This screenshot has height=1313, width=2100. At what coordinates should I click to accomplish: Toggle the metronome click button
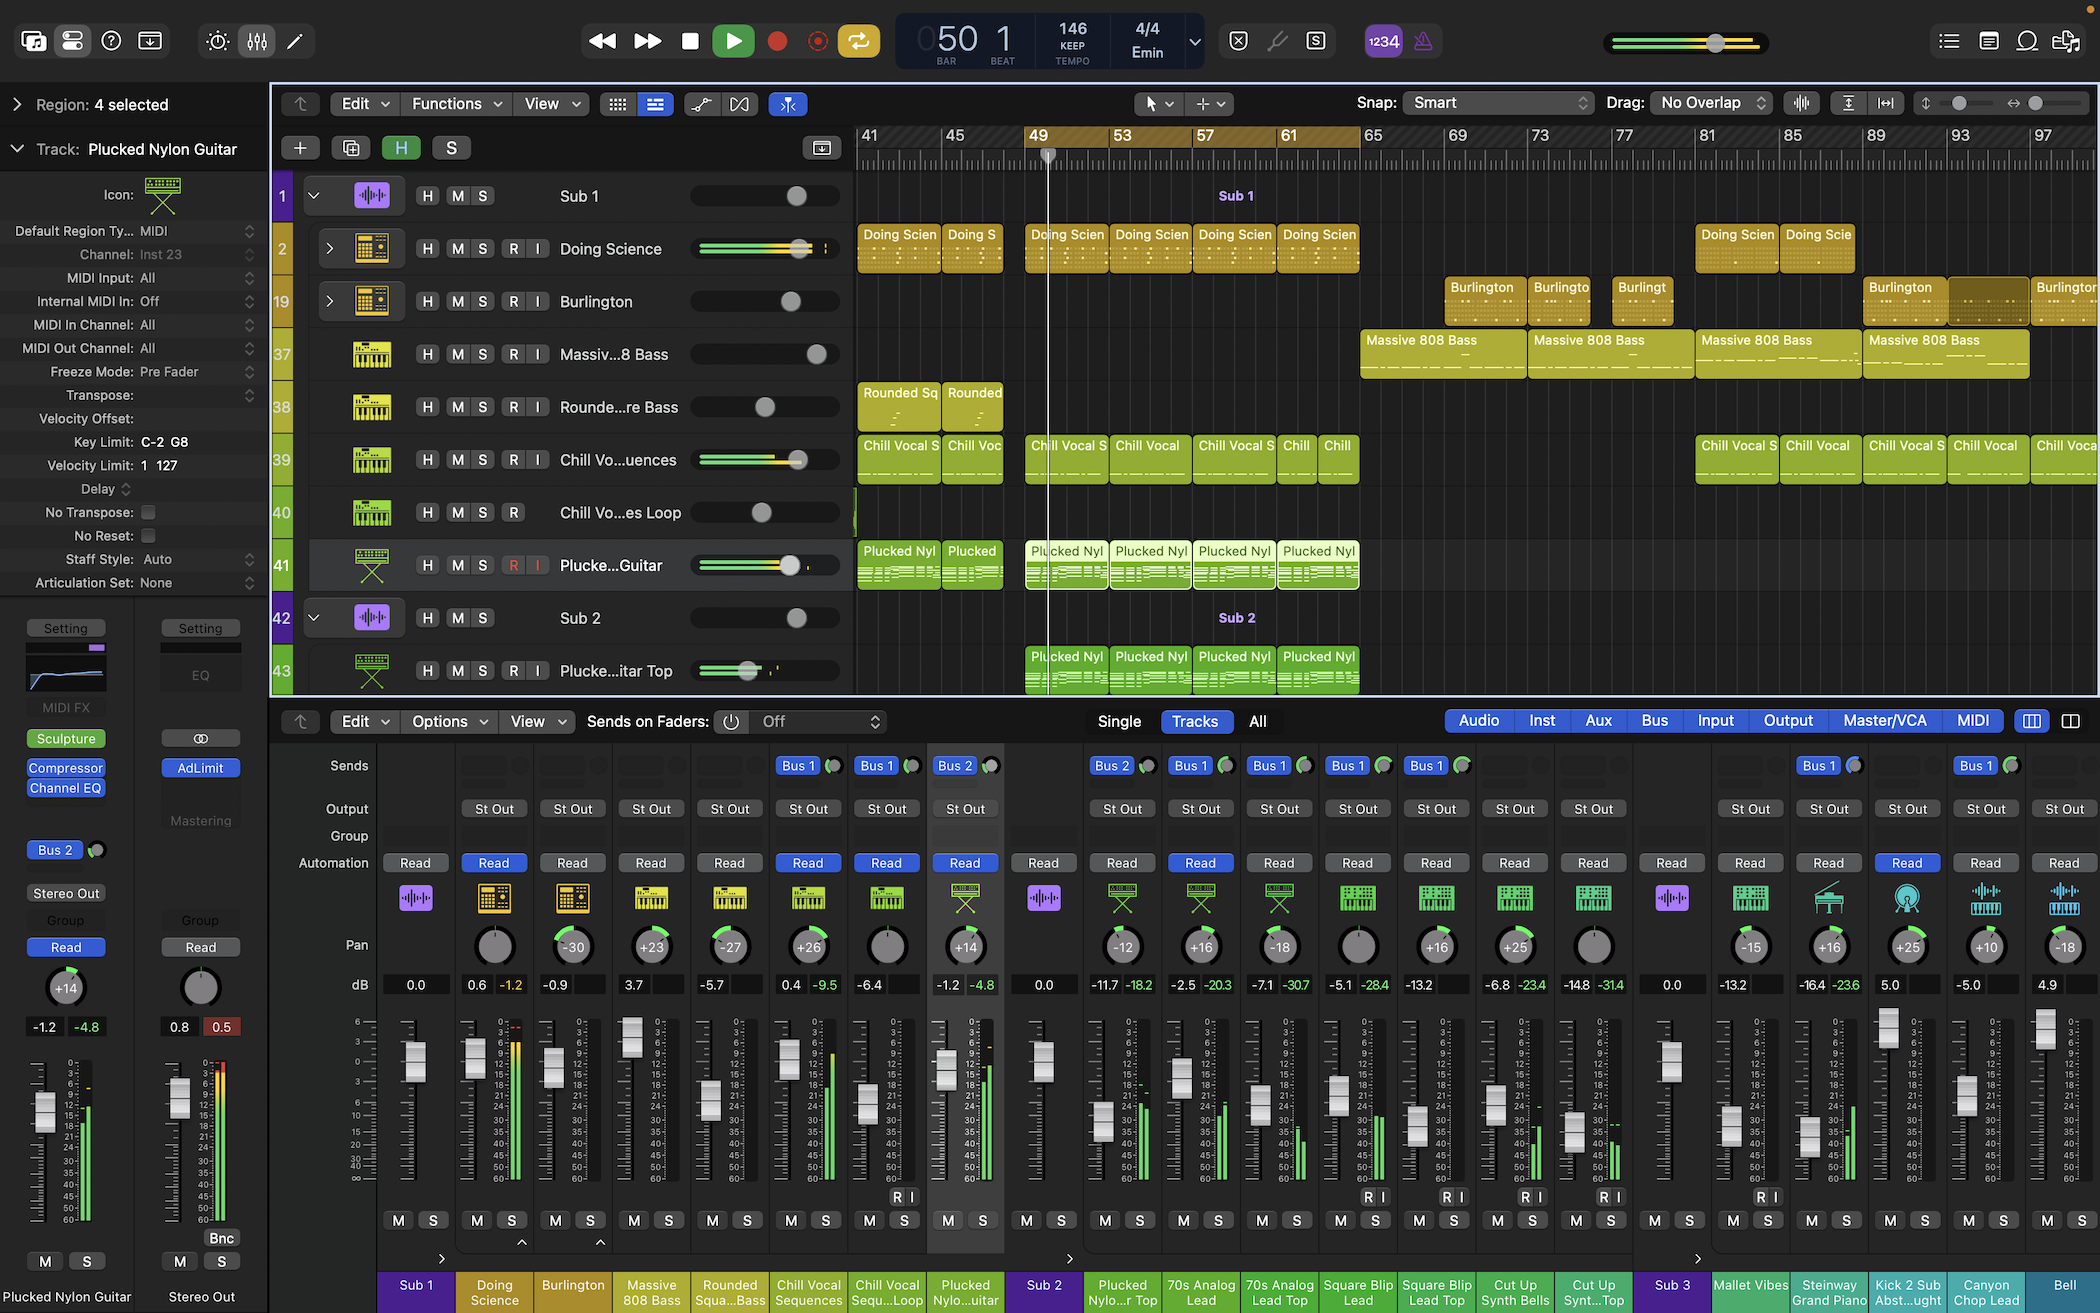(x=1423, y=41)
